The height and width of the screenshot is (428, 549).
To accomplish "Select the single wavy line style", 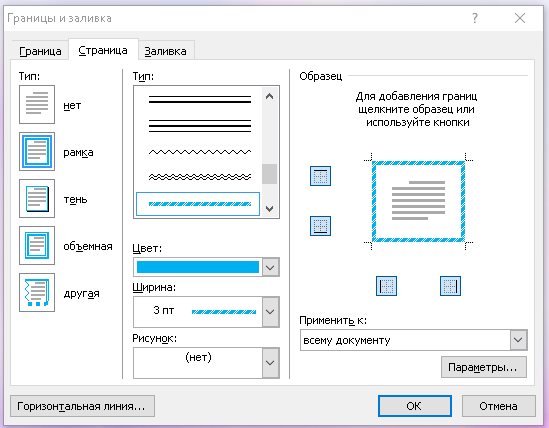I will point(200,152).
